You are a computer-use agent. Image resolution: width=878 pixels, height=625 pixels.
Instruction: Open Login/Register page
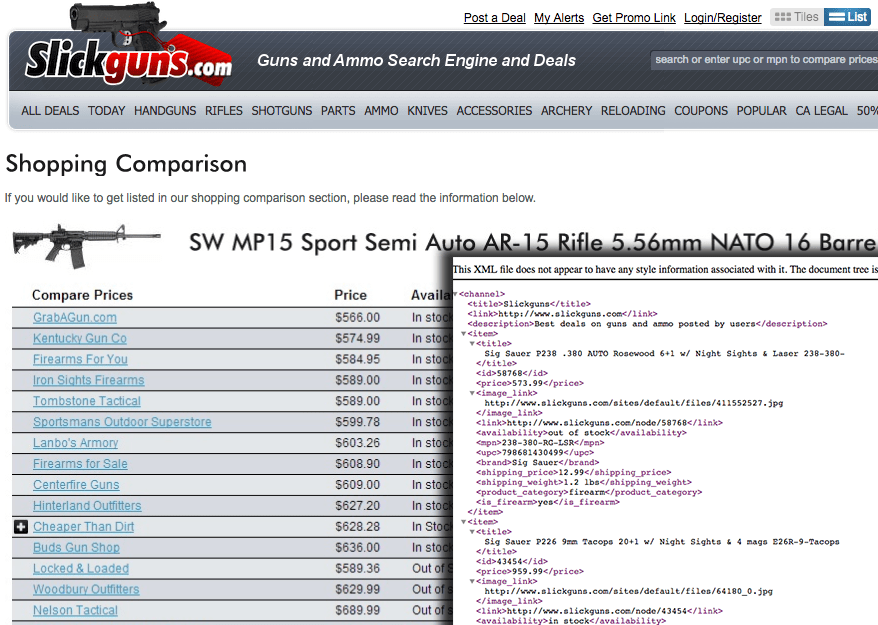pyautogui.click(x=723, y=18)
